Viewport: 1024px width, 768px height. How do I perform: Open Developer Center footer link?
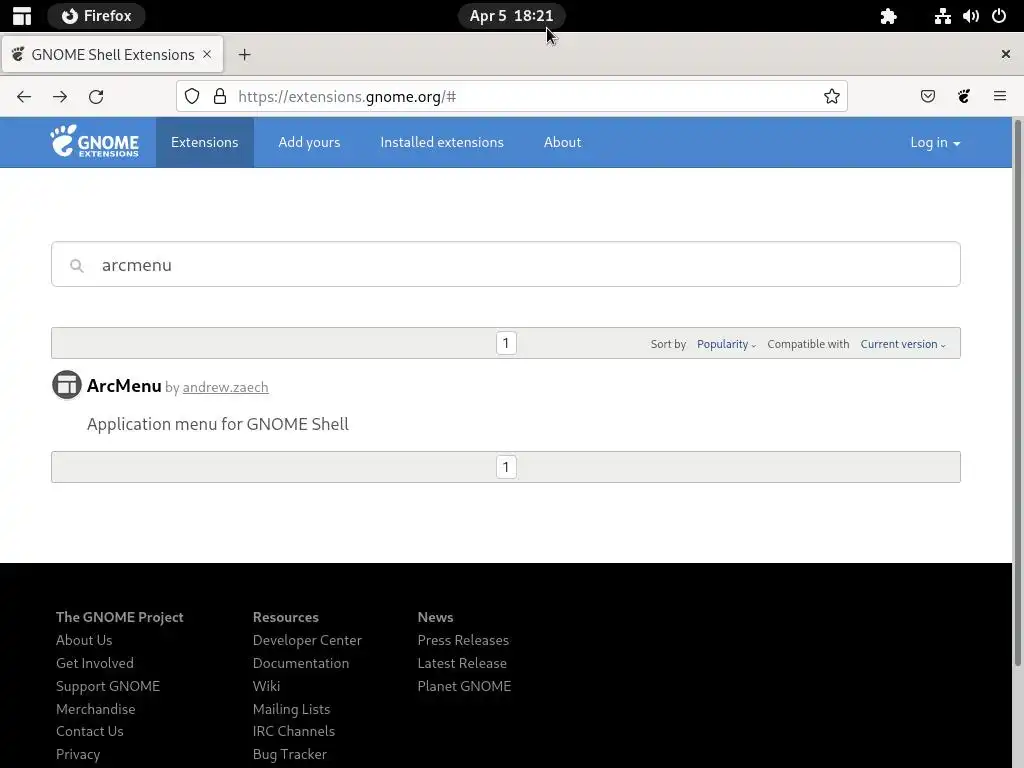(x=307, y=640)
